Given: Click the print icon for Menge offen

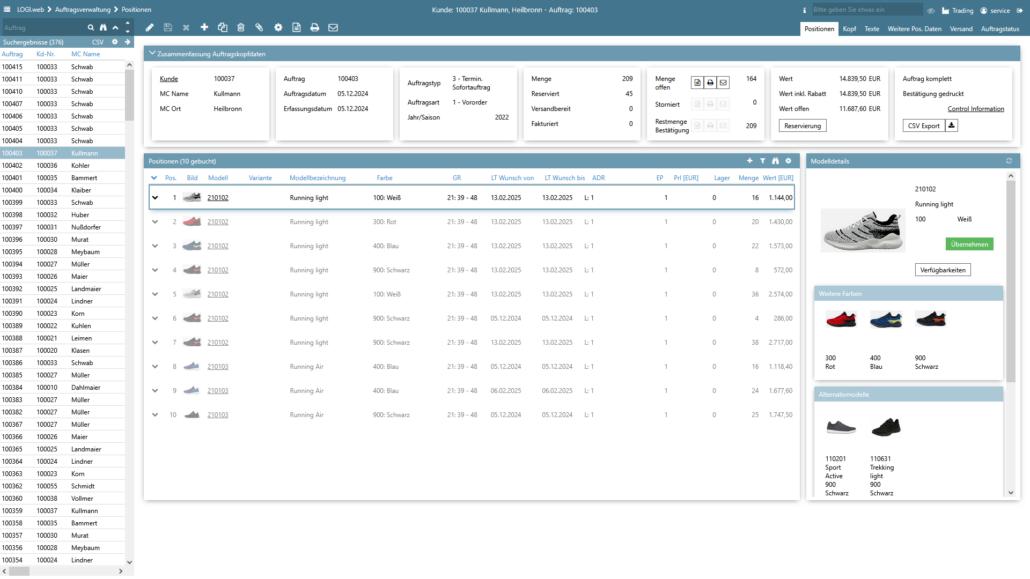Looking at the screenshot, I should point(710,83).
